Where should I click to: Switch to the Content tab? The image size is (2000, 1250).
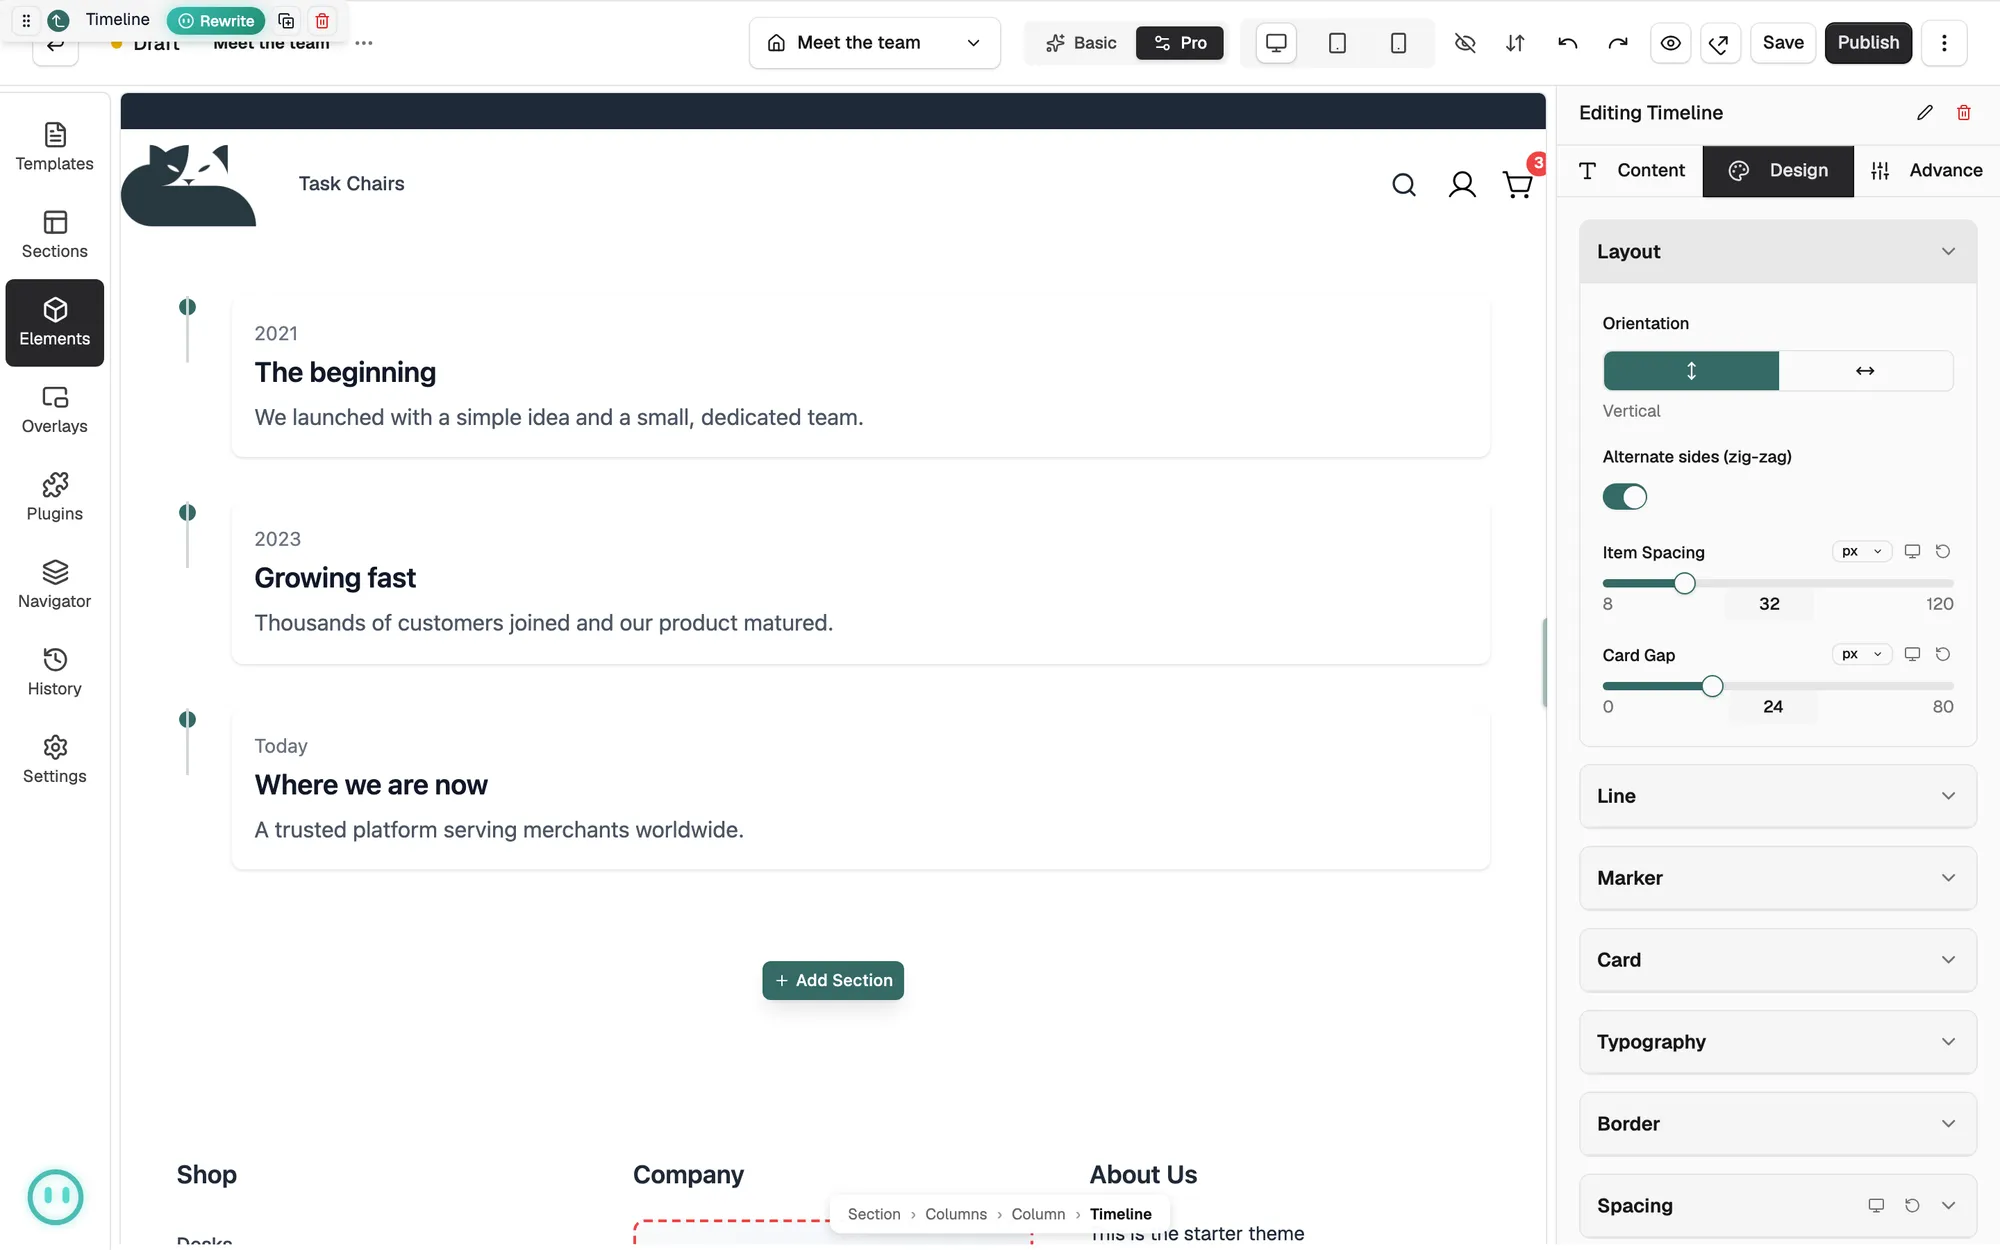tap(1632, 170)
